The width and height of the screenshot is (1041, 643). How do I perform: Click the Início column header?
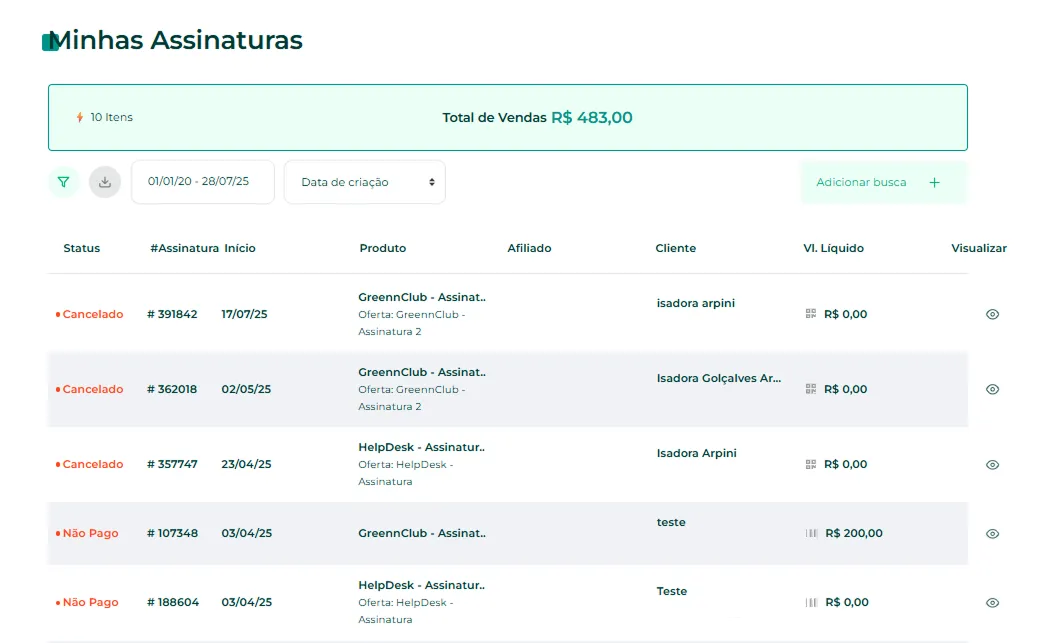(x=240, y=248)
